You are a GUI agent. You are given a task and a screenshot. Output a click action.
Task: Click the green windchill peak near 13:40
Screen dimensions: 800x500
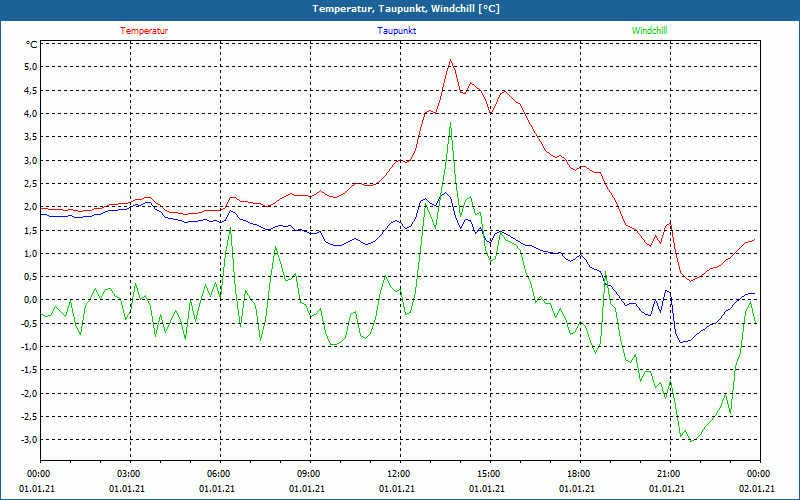pyautogui.click(x=451, y=122)
